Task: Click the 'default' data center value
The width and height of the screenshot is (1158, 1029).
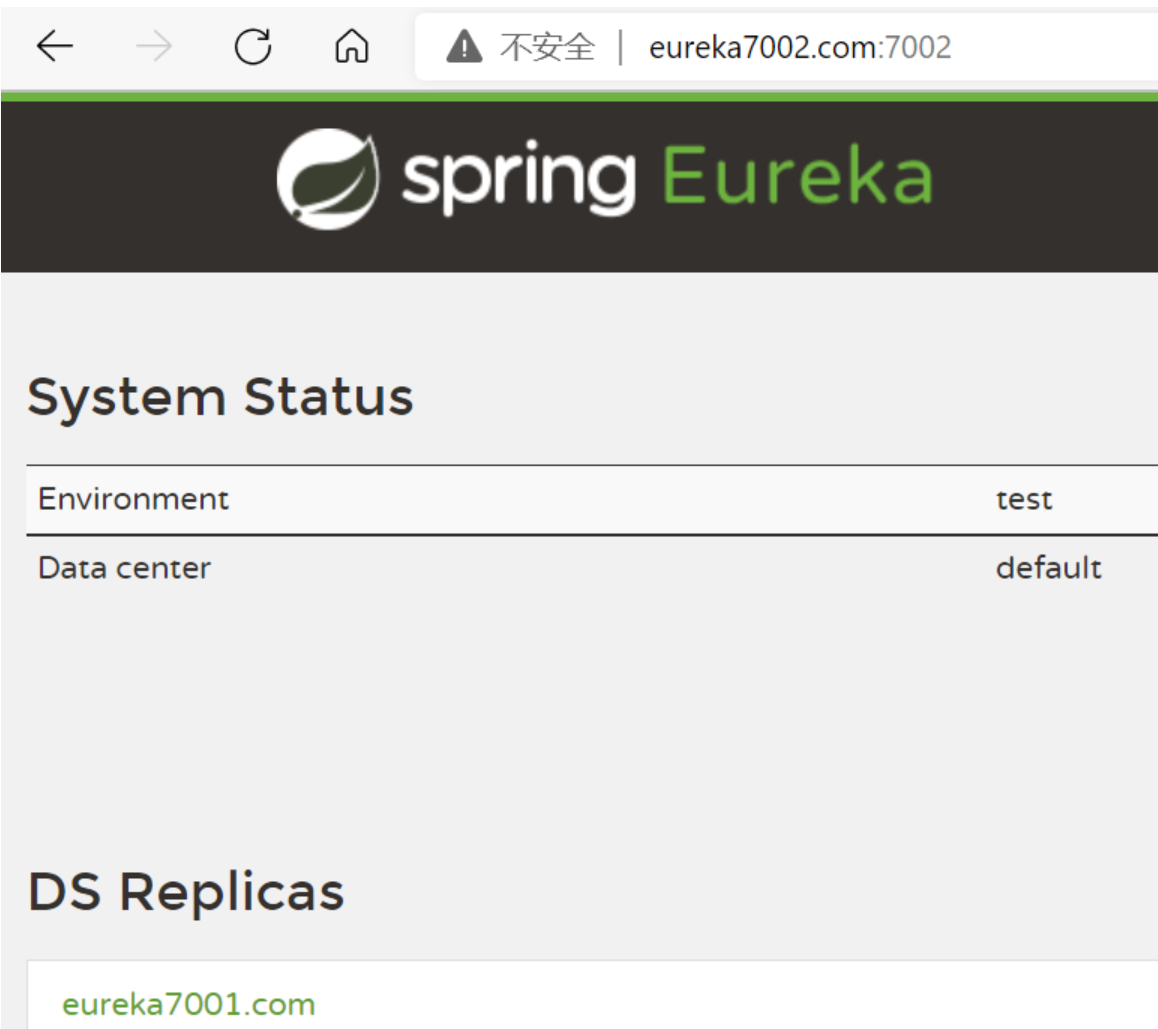Action: click(x=1049, y=568)
